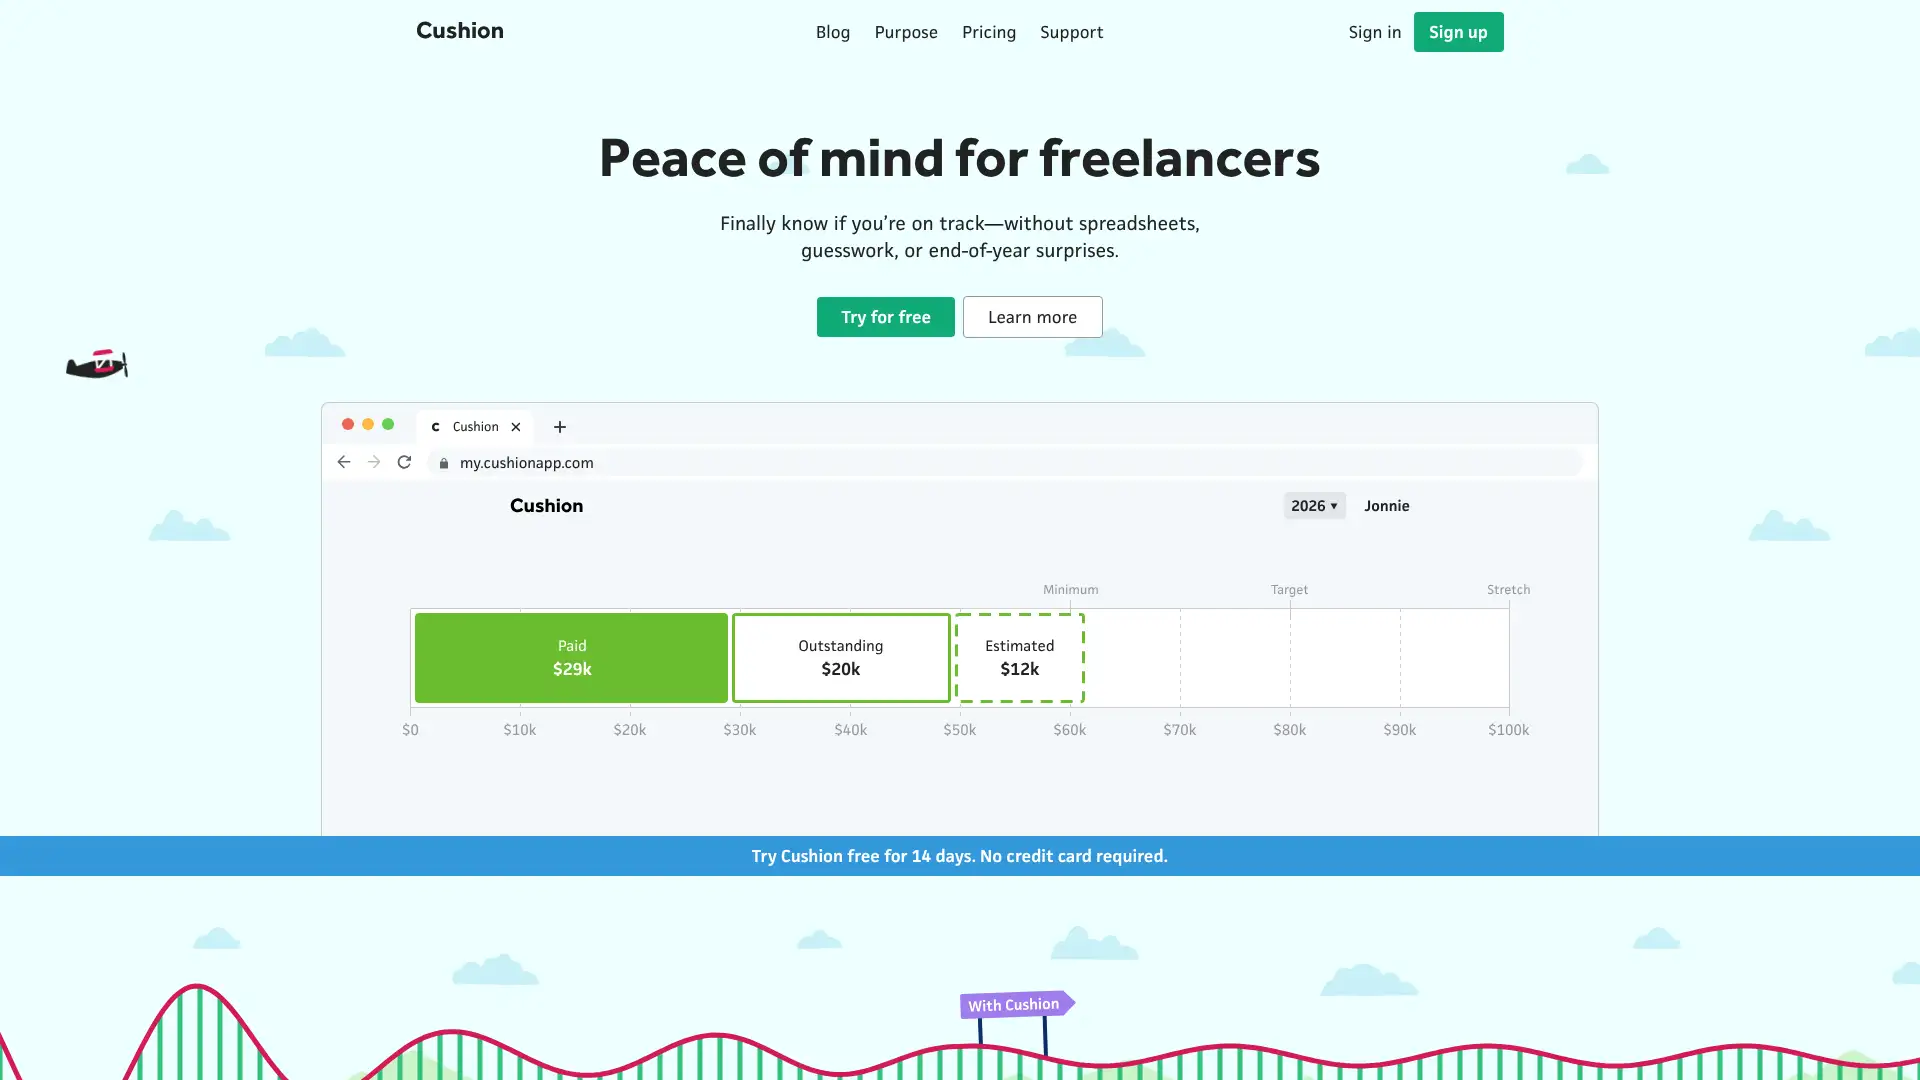Image resolution: width=1920 pixels, height=1080 pixels.
Task: Click the yellow minimize dot
Action: point(368,424)
